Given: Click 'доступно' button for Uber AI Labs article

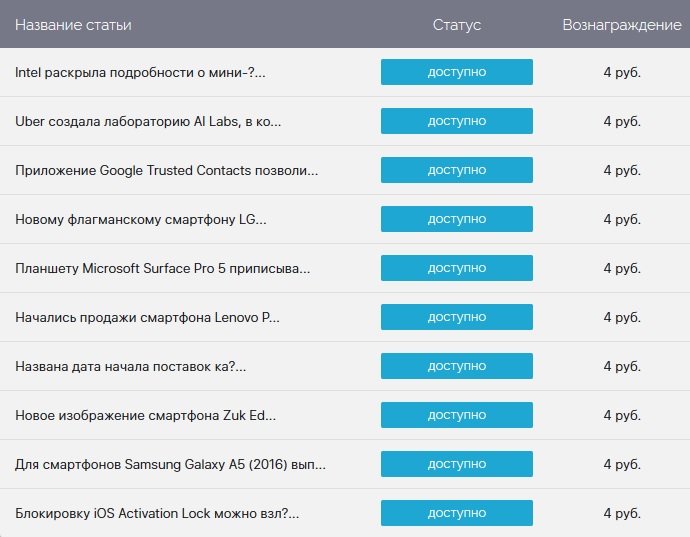Looking at the screenshot, I should 457,121.
